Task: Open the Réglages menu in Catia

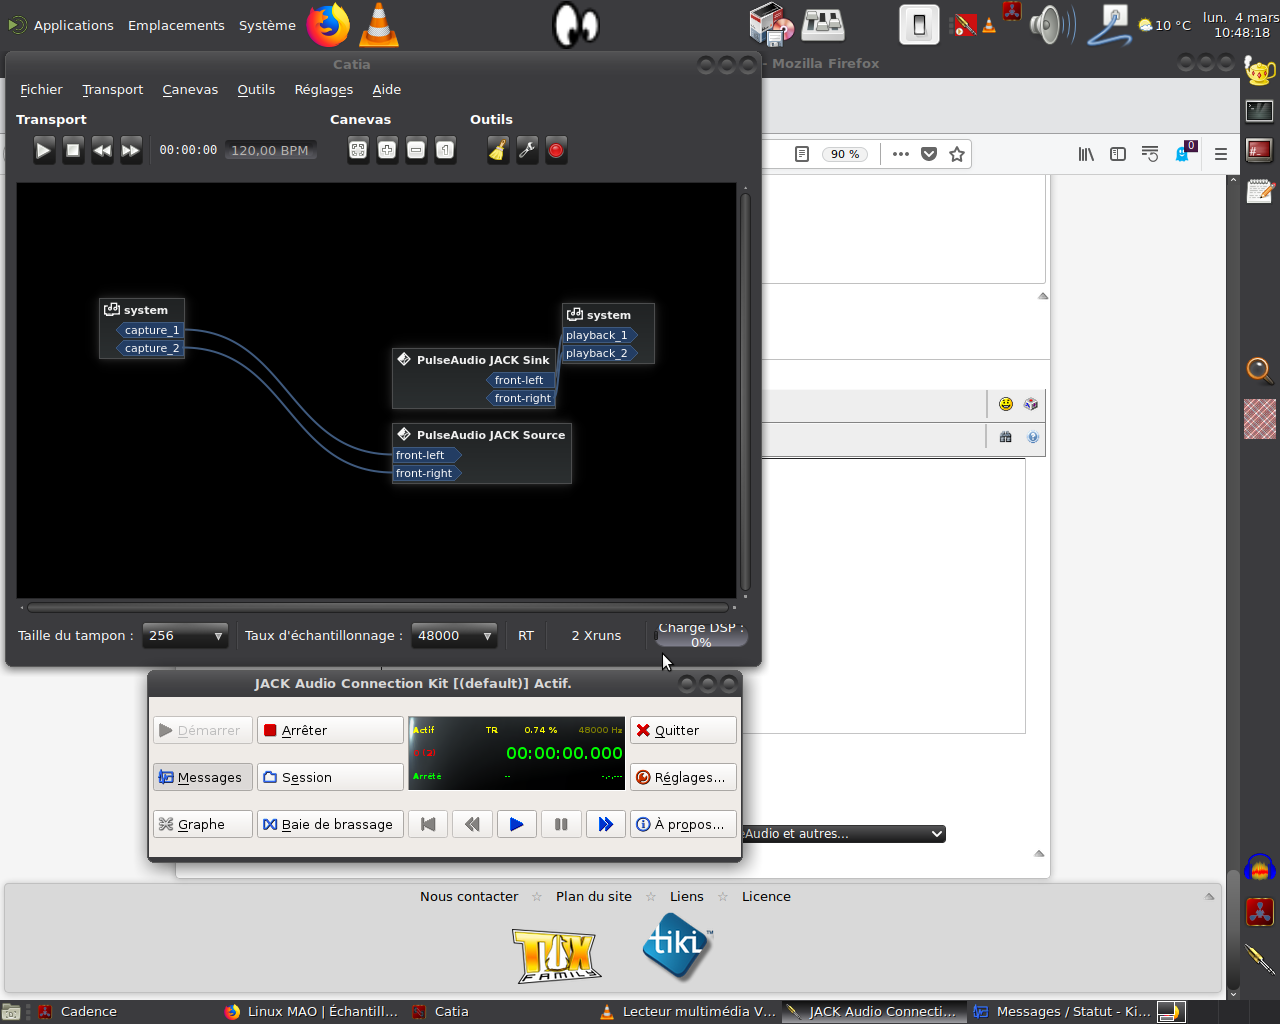Action: pyautogui.click(x=323, y=90)
